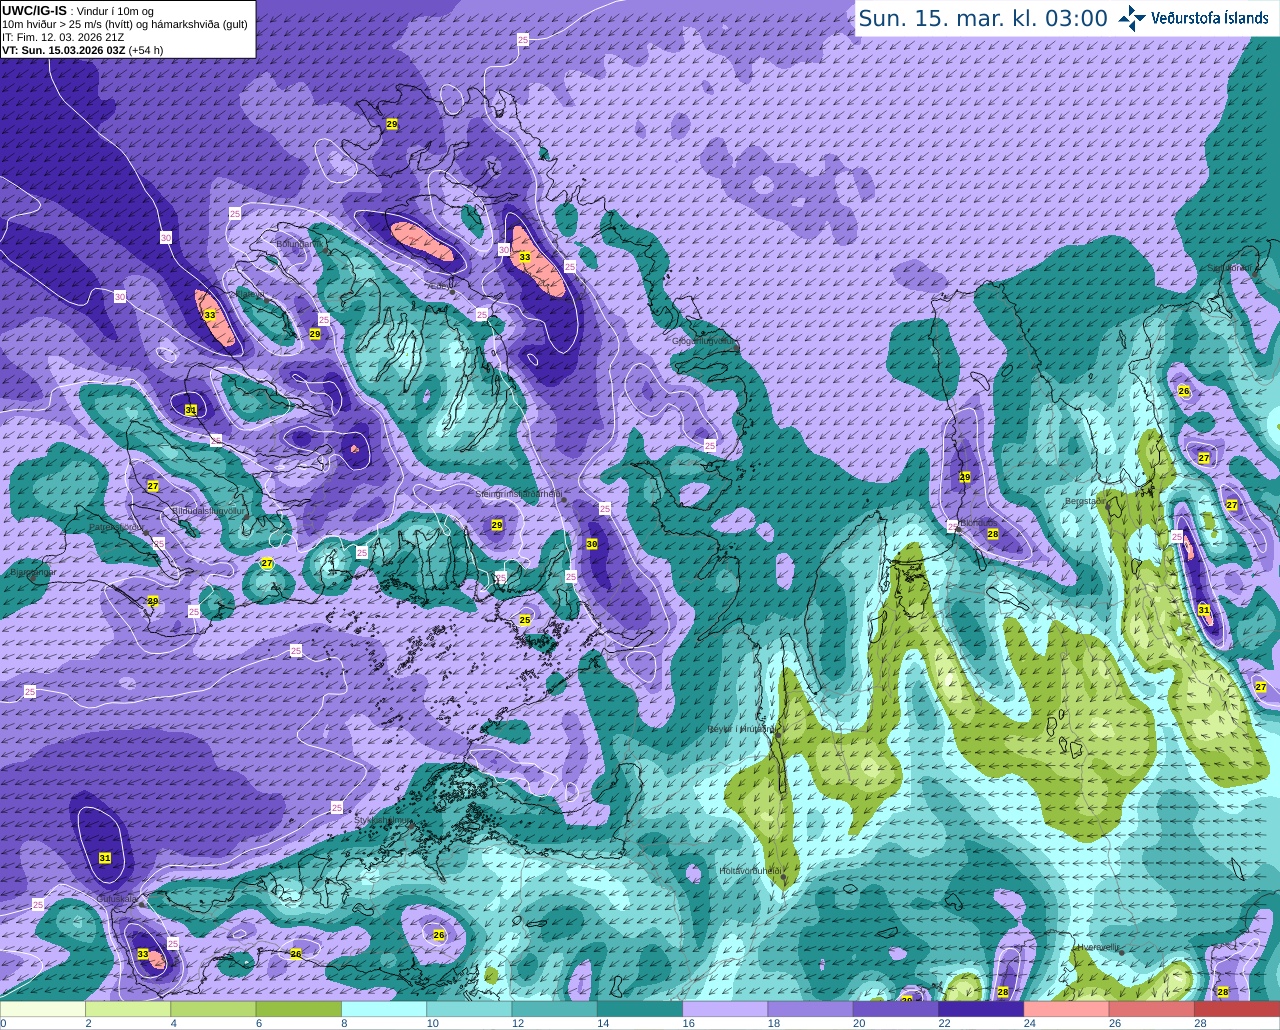Click the red legend swatch above 28 m/s
This screenshot has width=1280, height=1030.
coord(1237,1008)
